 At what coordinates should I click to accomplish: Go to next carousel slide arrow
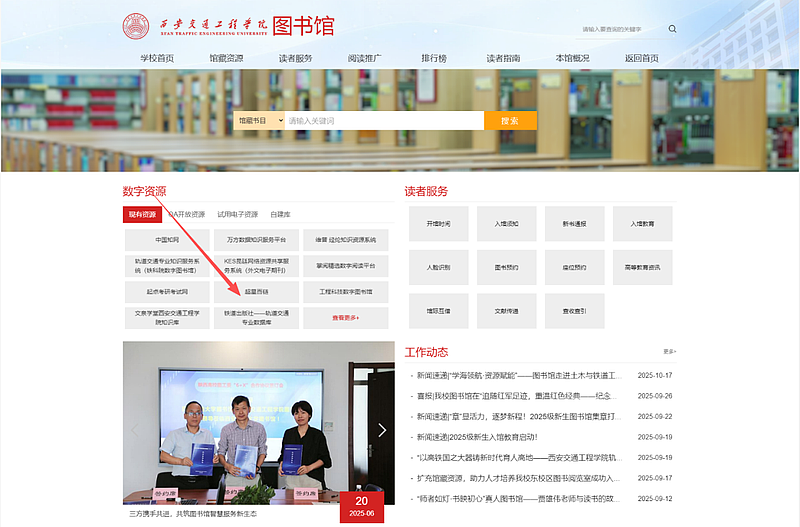tap(381, 430)
